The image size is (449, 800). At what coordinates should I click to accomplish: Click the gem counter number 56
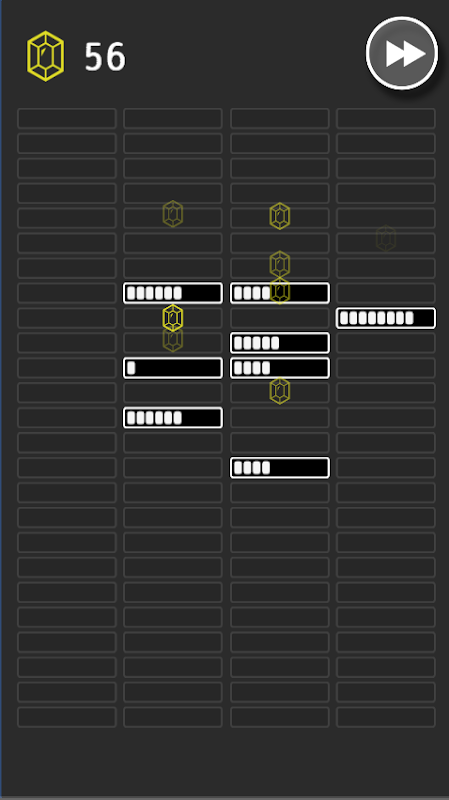(x=105, y=57)
